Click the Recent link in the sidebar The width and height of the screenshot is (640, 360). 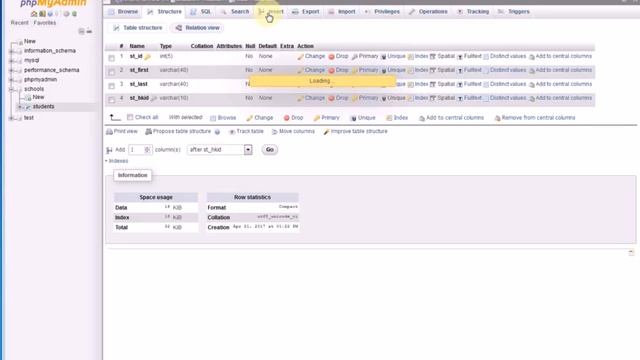click(x=20, y=23)
